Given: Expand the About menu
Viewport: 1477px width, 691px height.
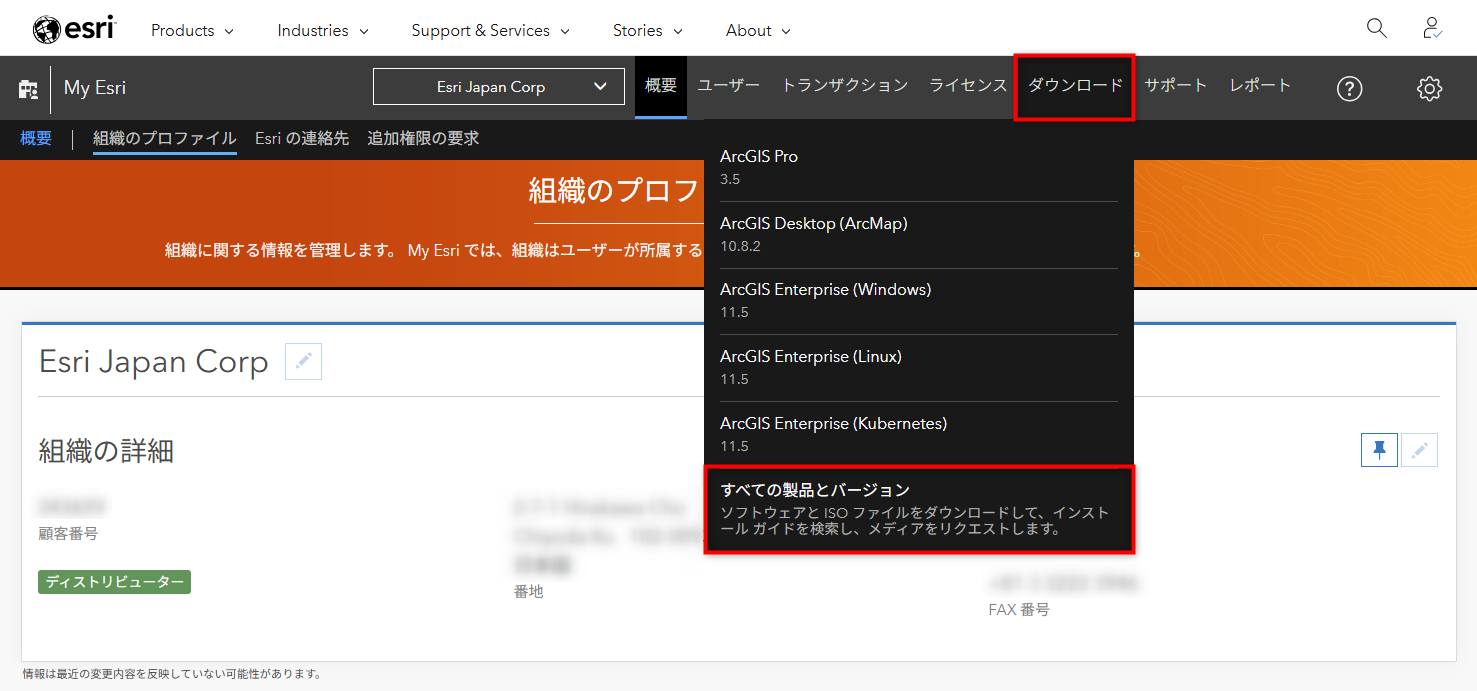Looking at the screenshot, I should (x=758, y=30).
